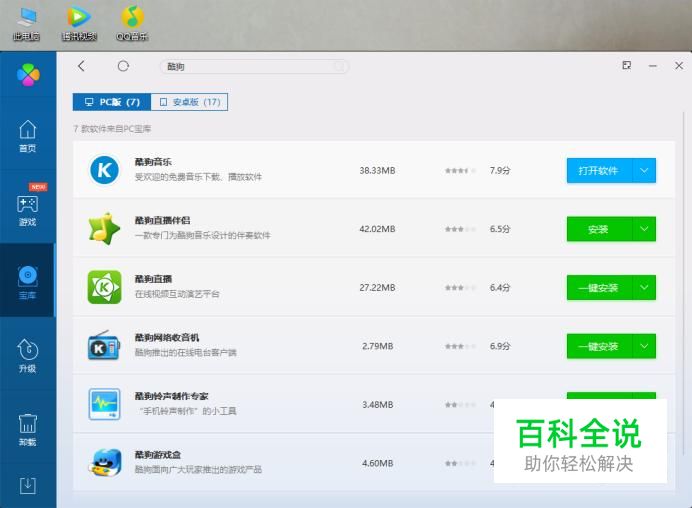Viewport: 692px width, 508px height.
Task: Go to 首页 in the sidebar
Action: [x=27, y=136]
